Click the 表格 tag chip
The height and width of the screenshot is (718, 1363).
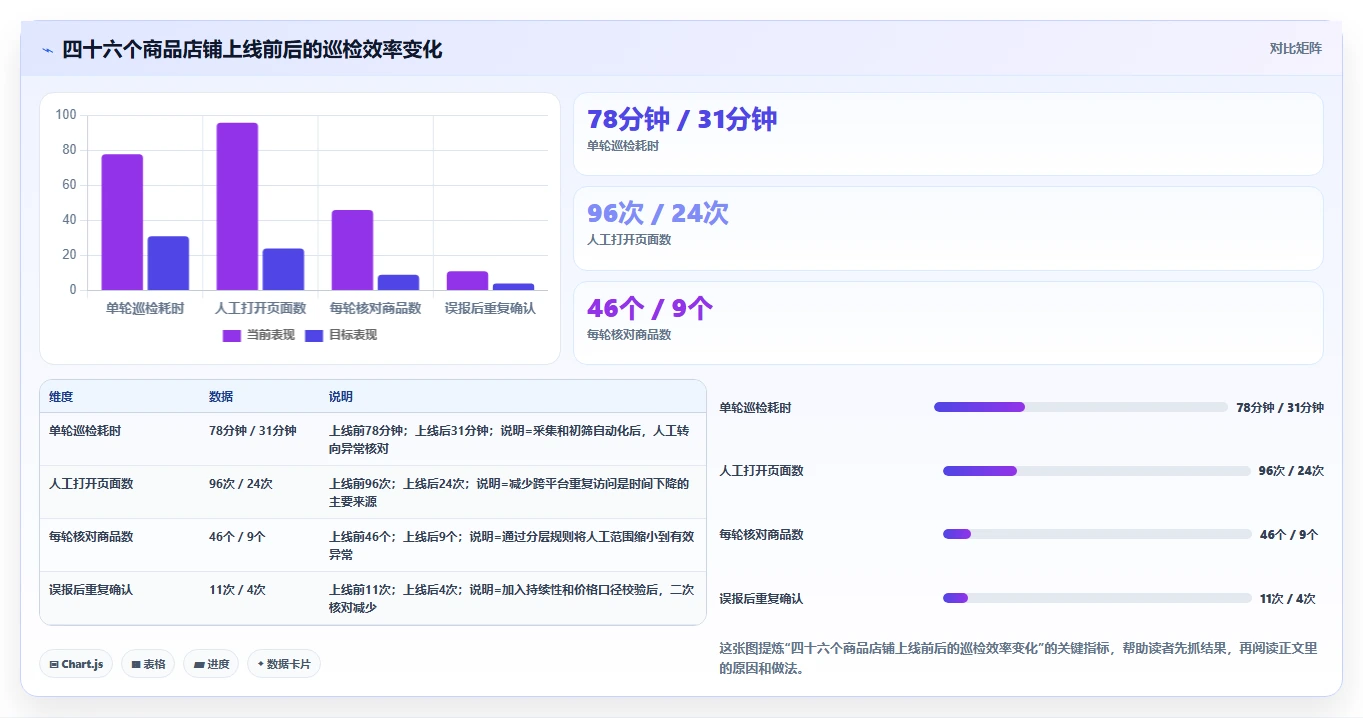(148, 664)
